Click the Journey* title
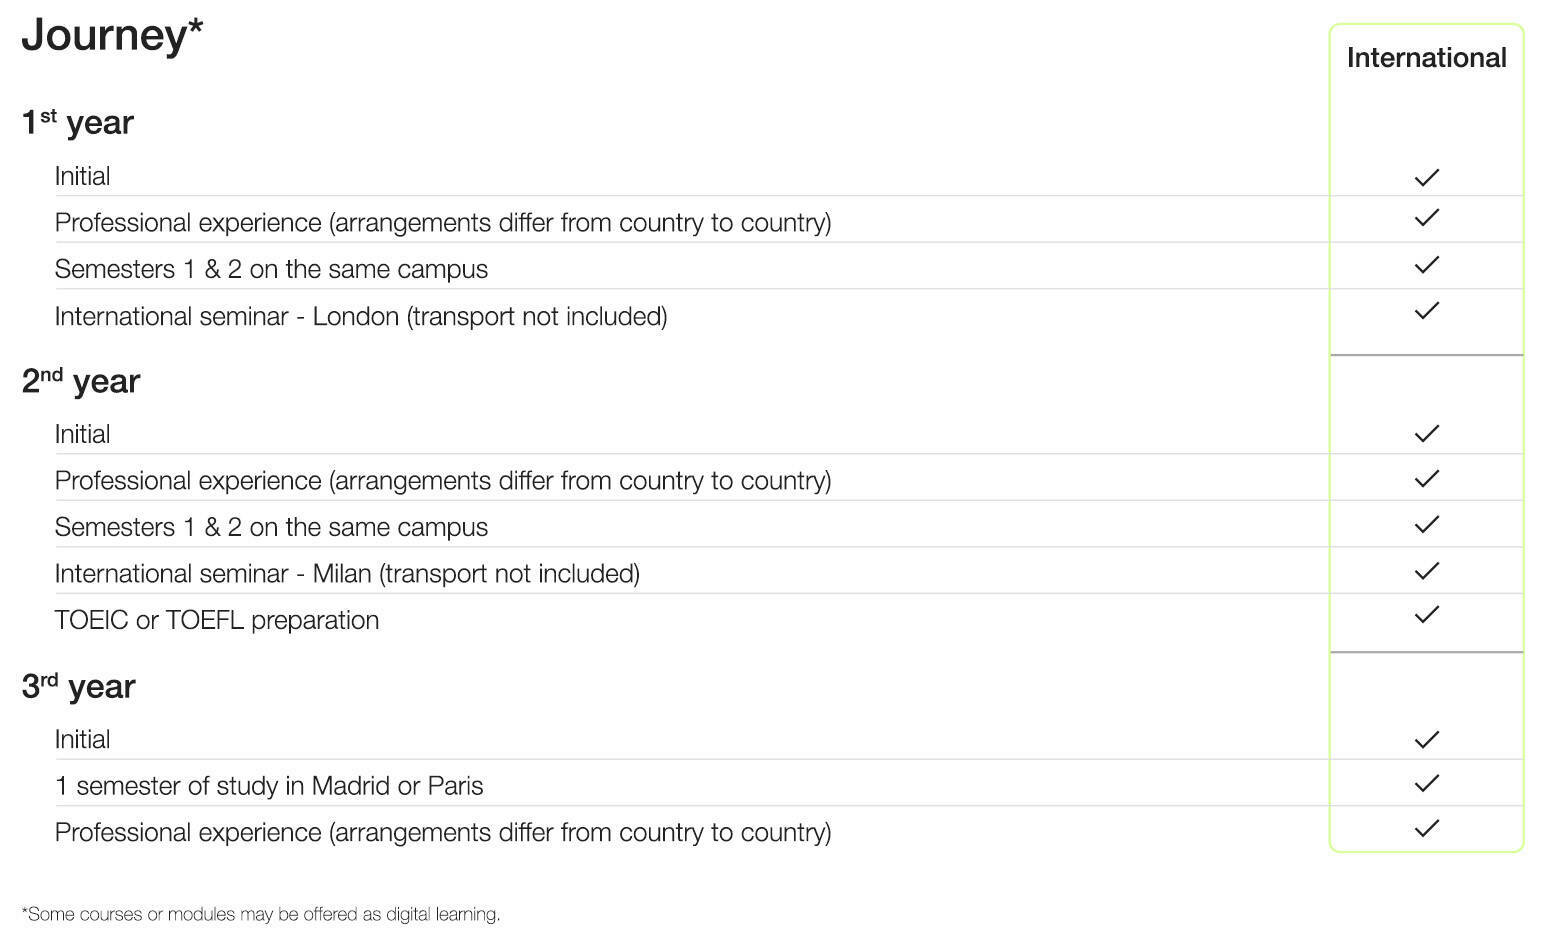1554x950 pixels. click(112, 35)
